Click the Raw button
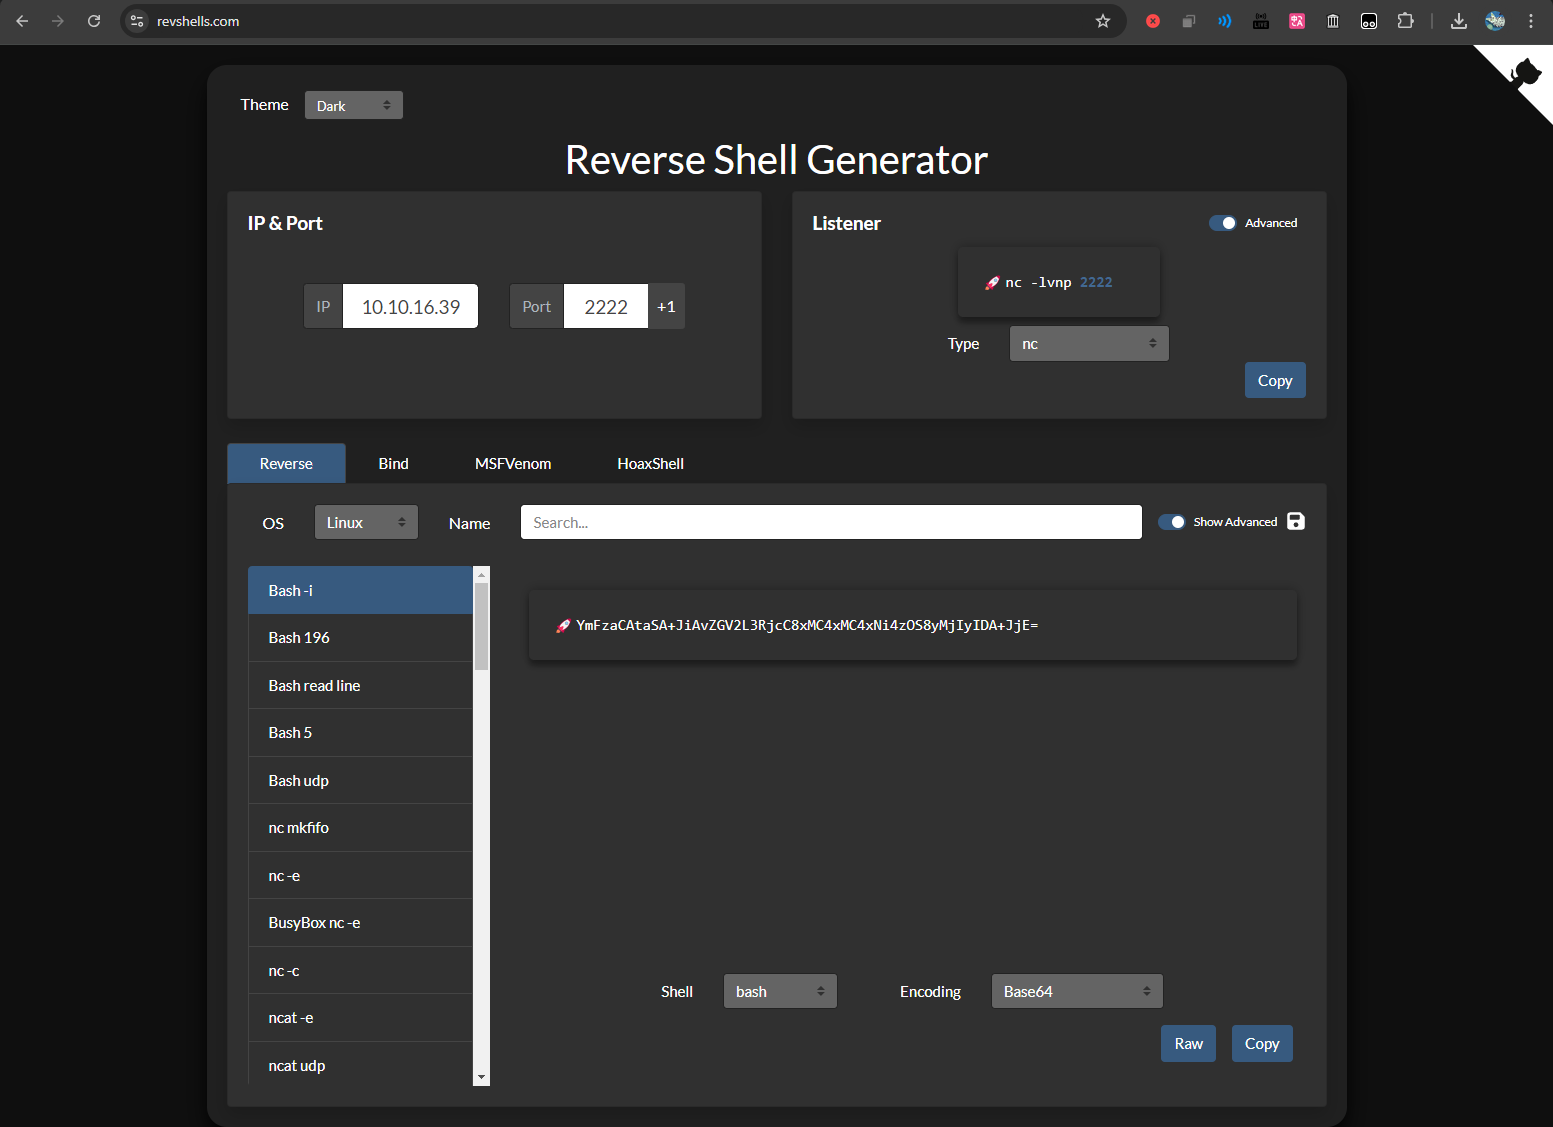 [x=1188, y=1043]
